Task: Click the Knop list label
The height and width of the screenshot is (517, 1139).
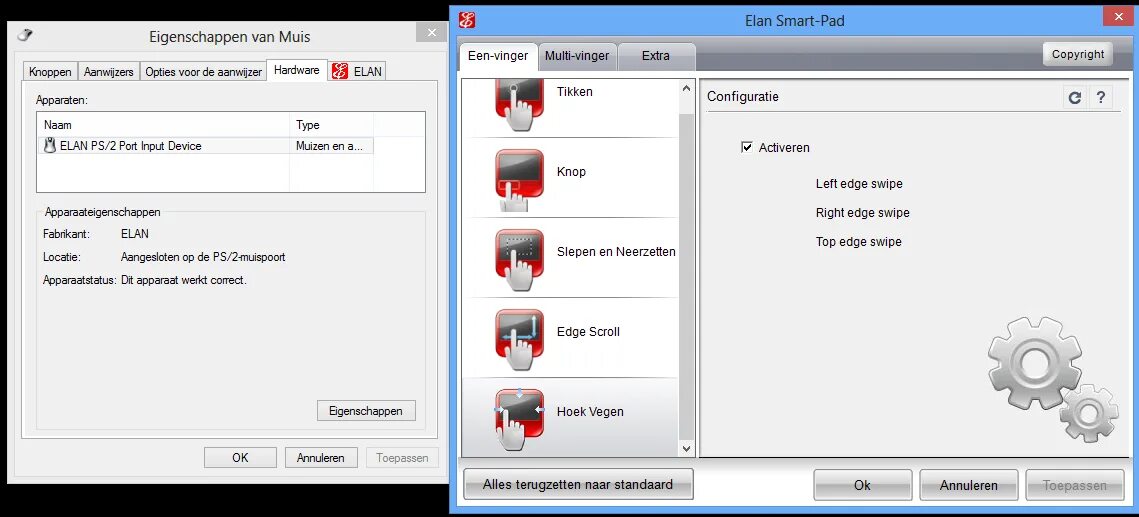Action: [x=571, y=172]
